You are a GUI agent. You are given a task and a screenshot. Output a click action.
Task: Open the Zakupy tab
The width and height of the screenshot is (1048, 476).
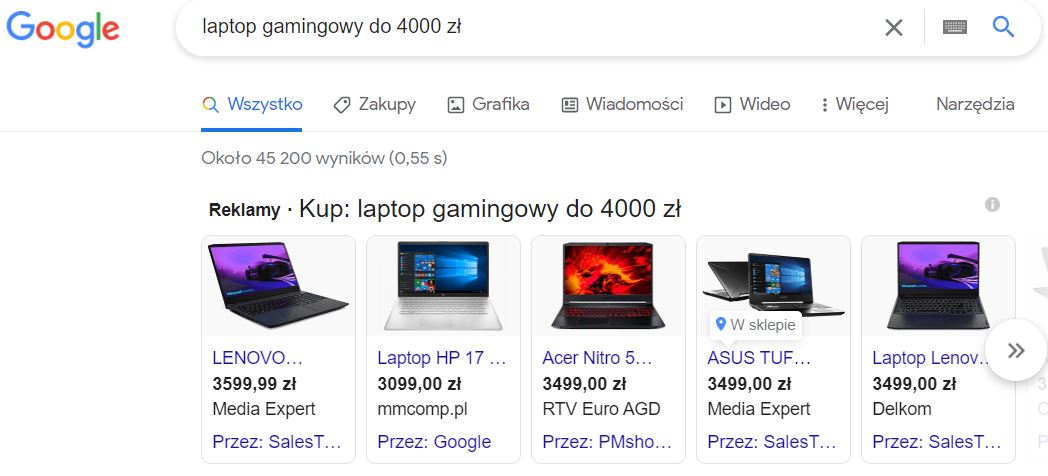pyautogui.click(x=375, y=104)
